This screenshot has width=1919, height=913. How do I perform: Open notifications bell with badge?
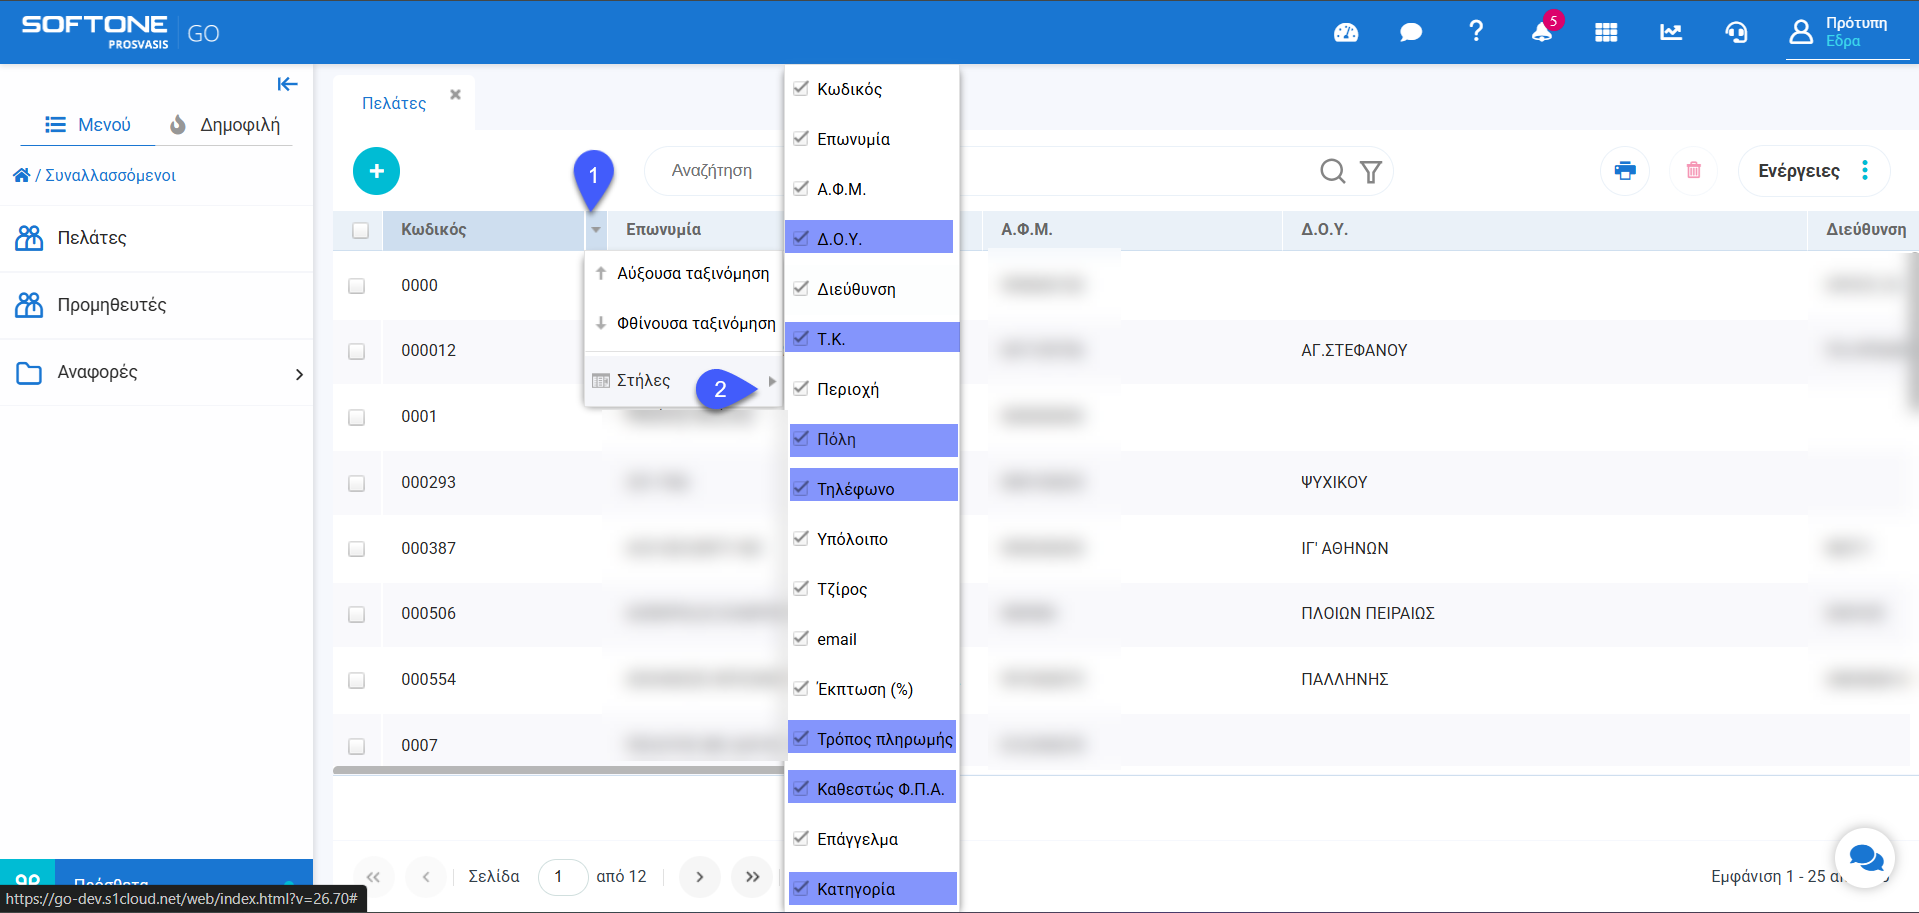(1541, 32)
